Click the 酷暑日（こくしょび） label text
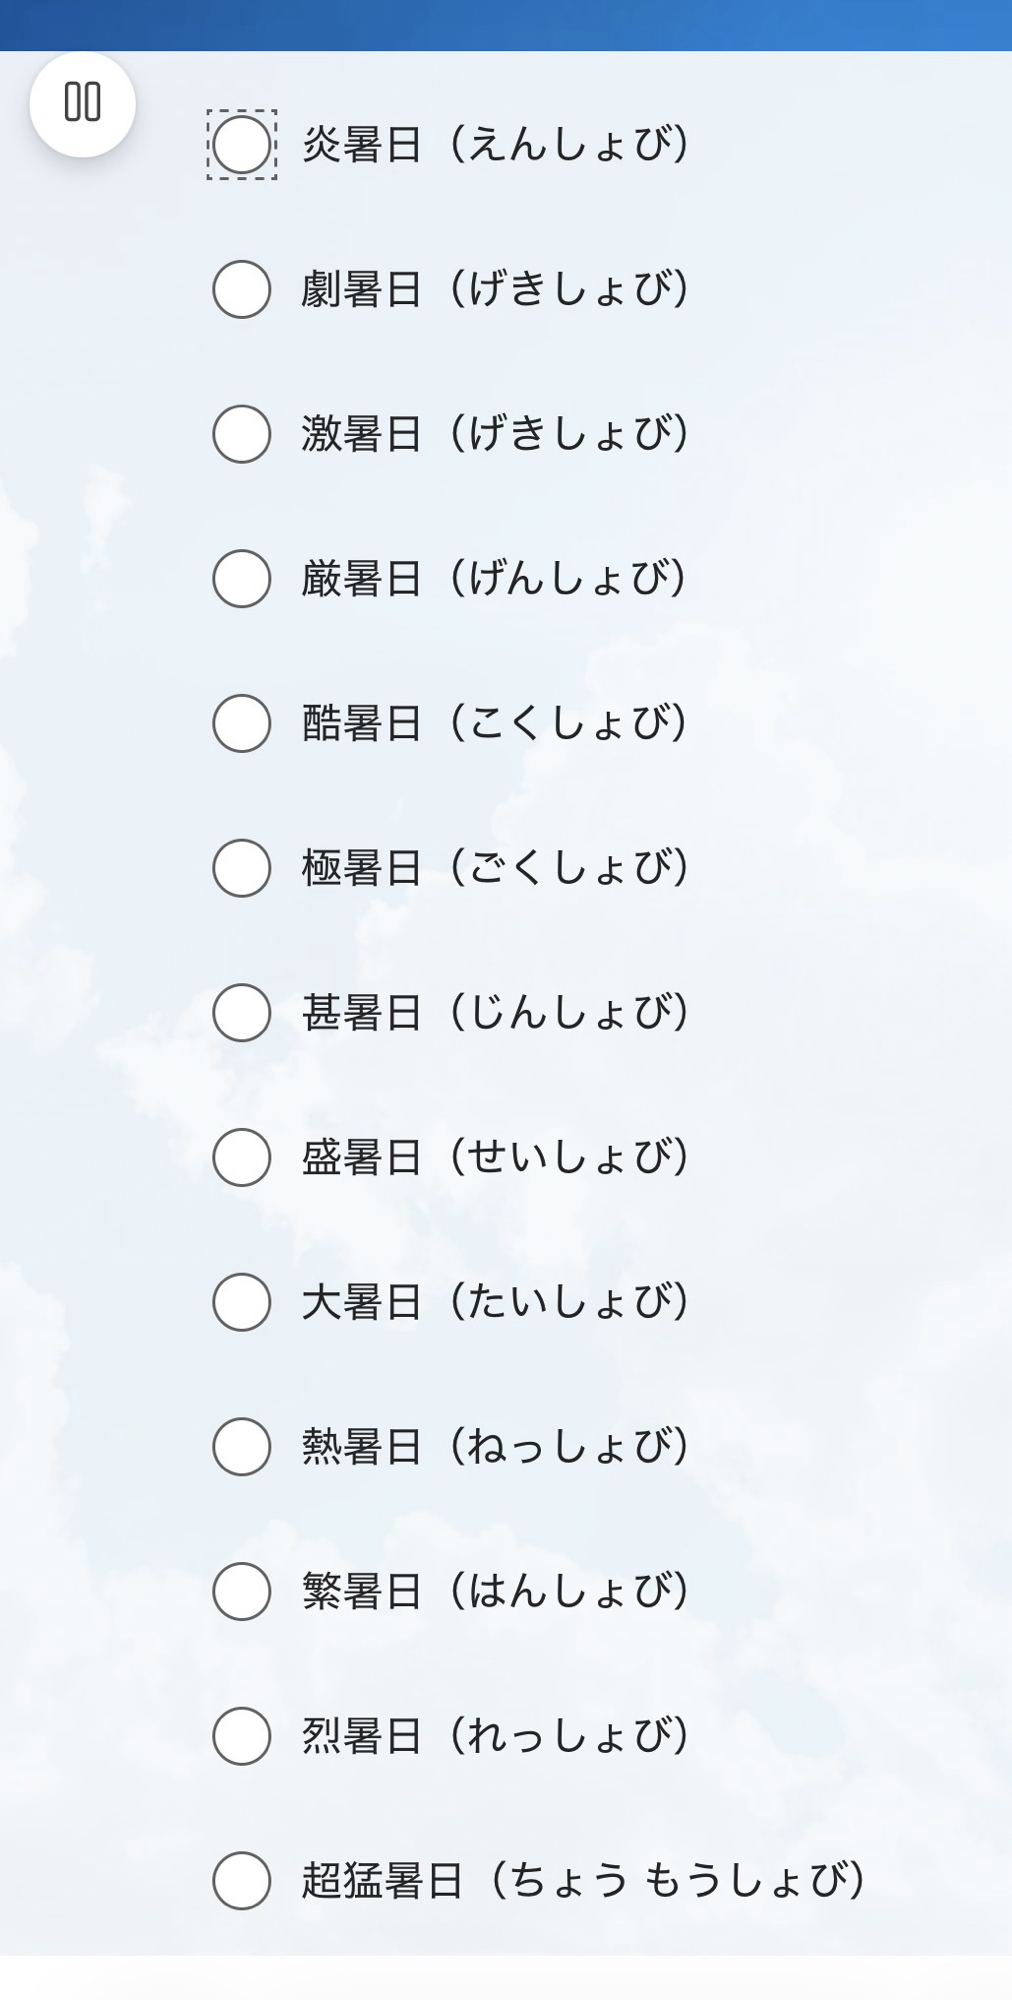The image size is (1012, 2000). tap(495, 723)
